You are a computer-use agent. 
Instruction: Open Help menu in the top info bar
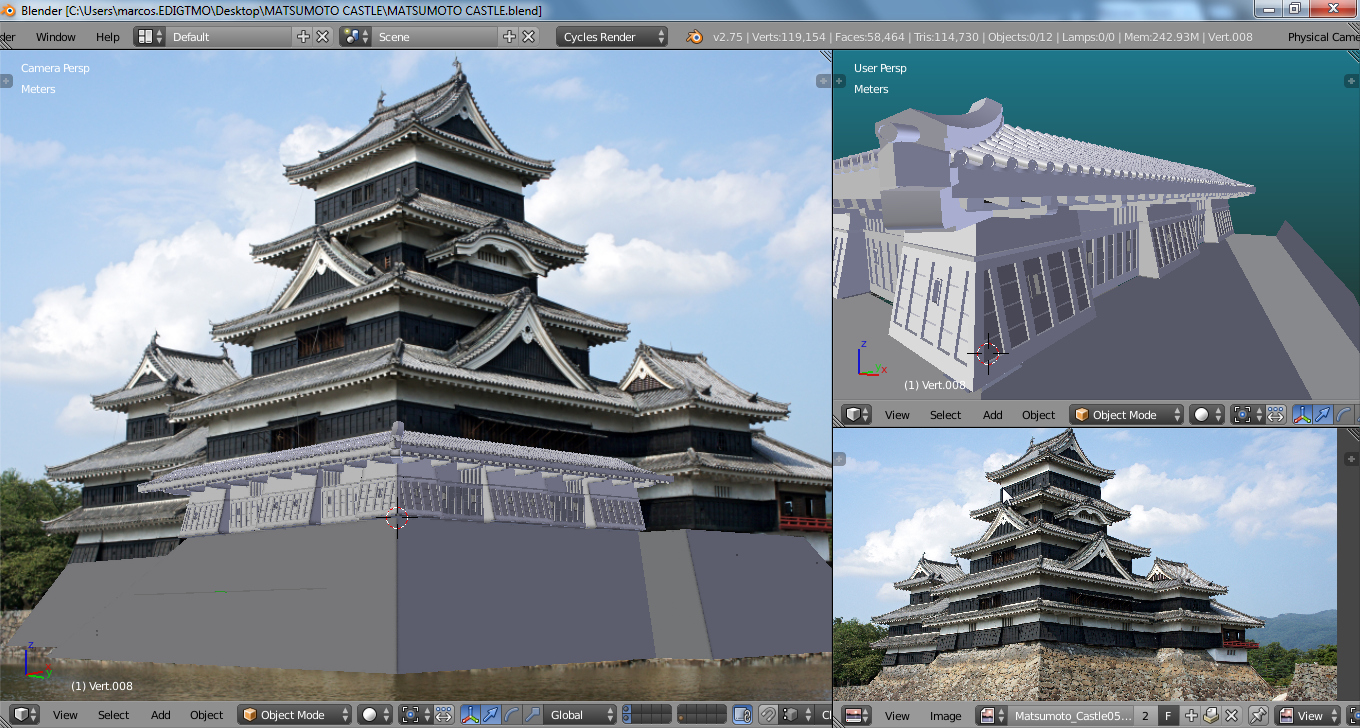click(108, 37)
